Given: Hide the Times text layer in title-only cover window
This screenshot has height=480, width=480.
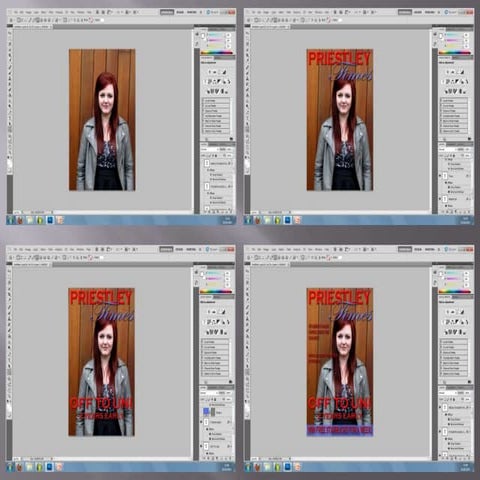Looking at the screenshot, I should [x=440, y=176].
